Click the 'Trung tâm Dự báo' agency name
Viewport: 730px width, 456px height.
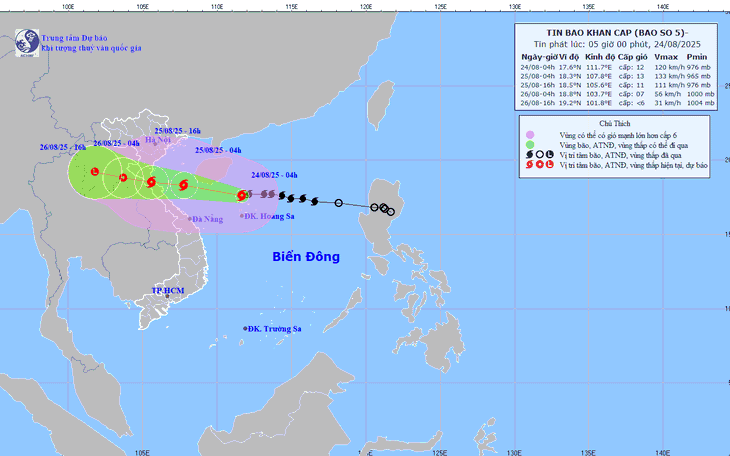[x=74, y=38]
